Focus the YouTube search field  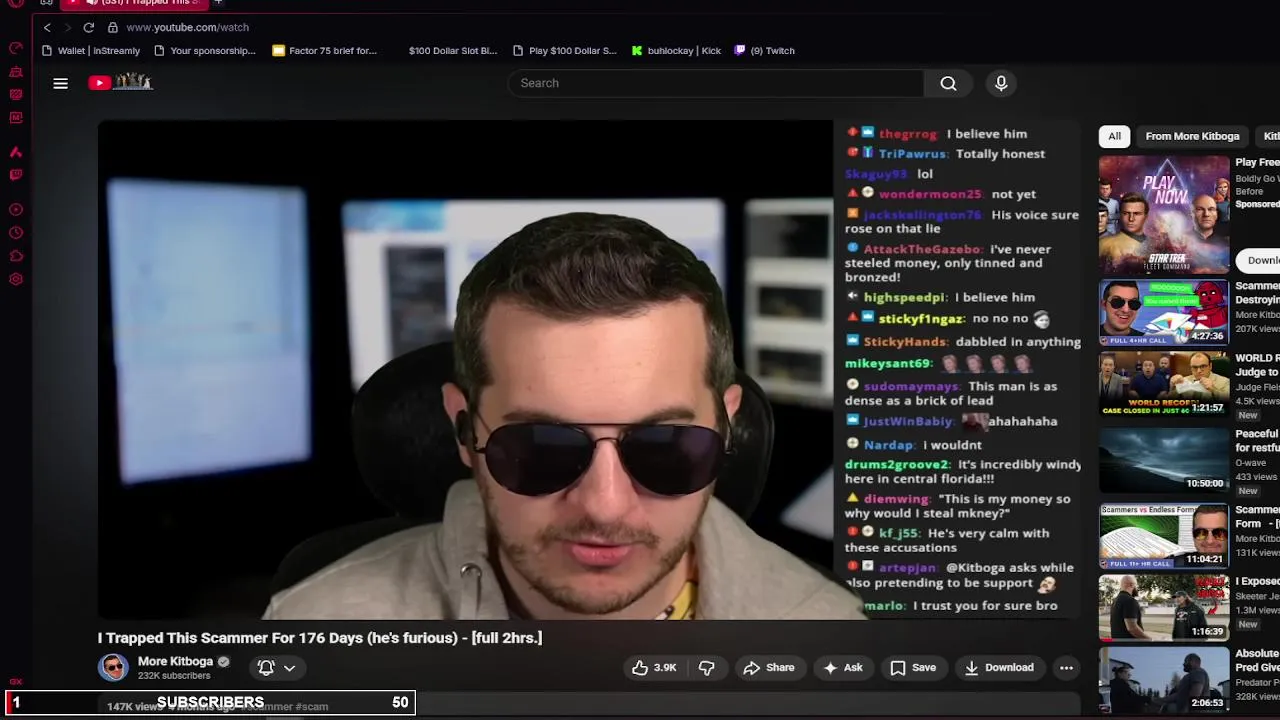[x=715, y=83]
